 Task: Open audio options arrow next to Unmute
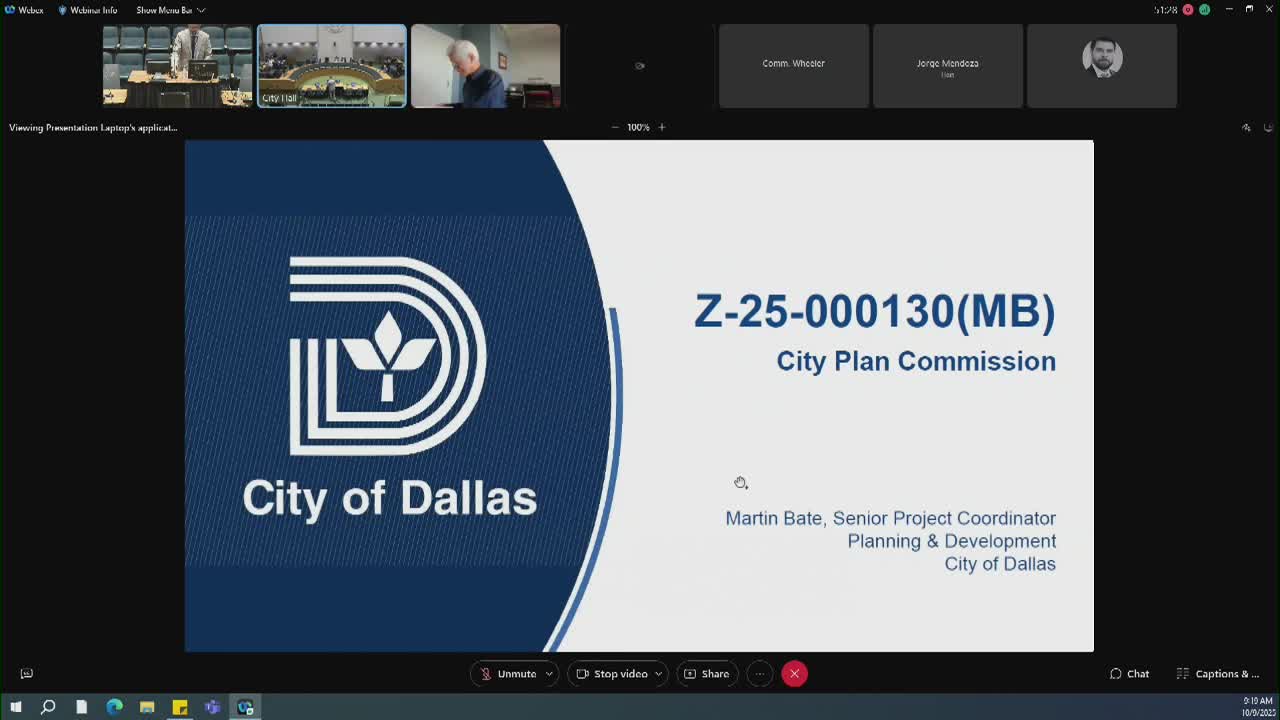tap(549, 674)
